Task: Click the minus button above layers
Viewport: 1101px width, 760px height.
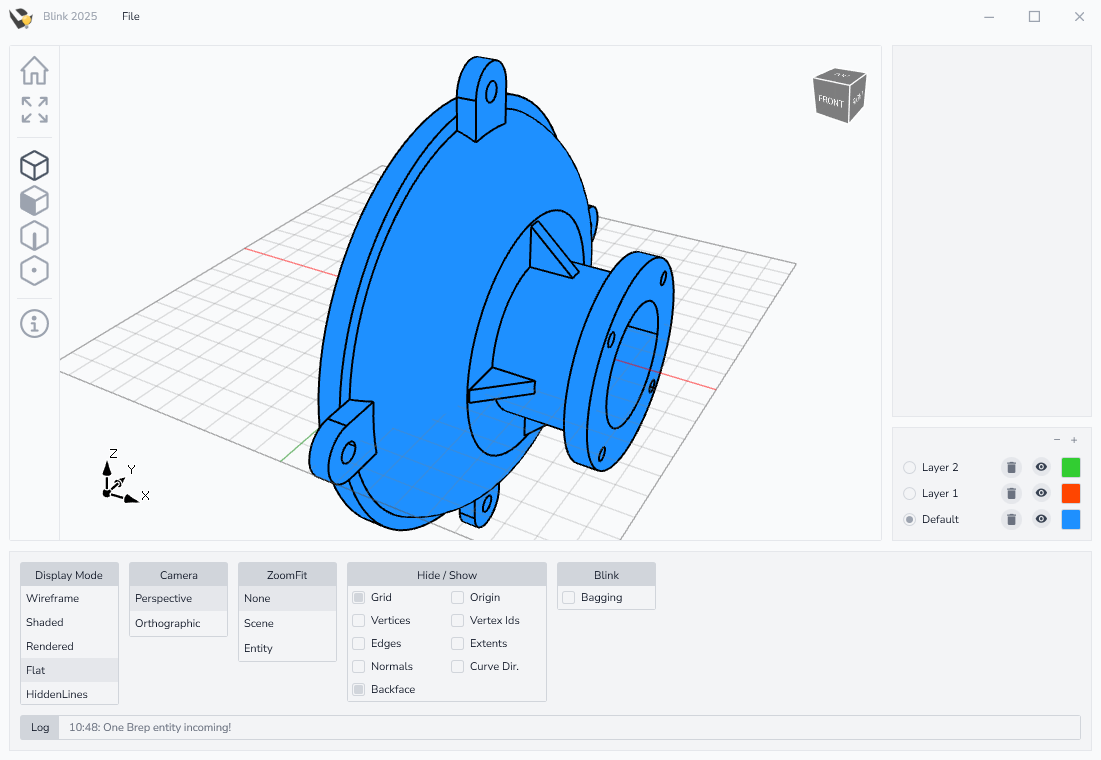Action: 1057,440
